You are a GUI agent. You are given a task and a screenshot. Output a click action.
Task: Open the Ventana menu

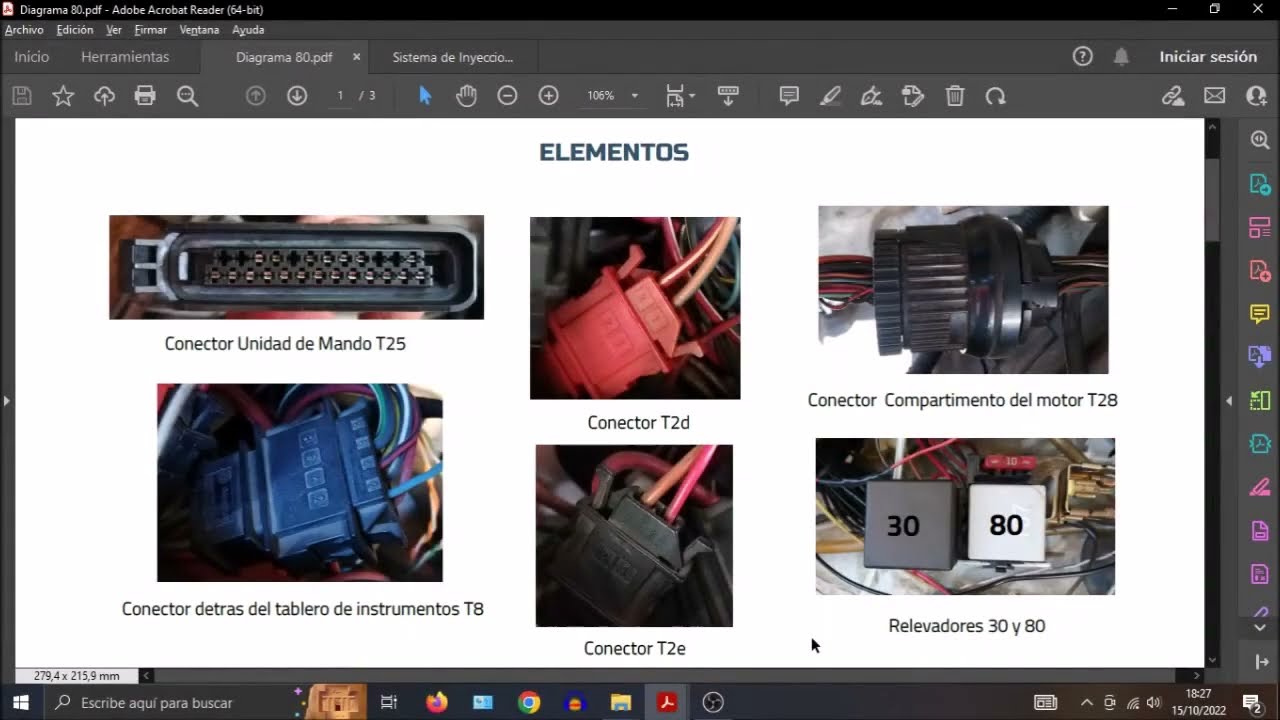pyautogui.click(x=200, y=30)
